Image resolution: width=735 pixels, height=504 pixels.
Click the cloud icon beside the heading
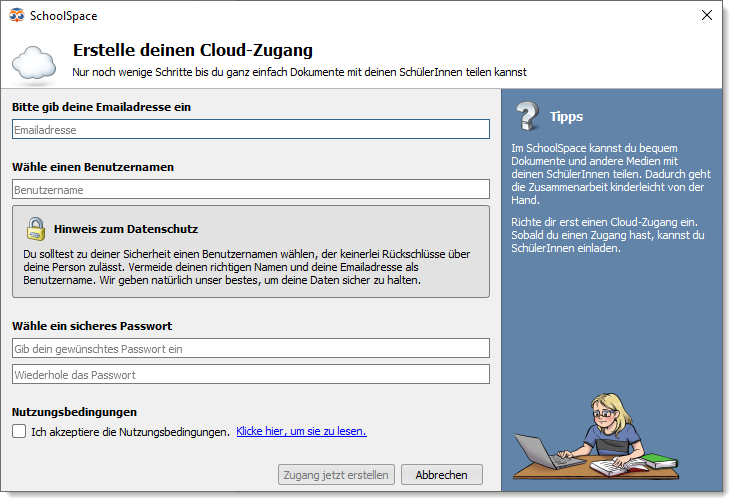(x=34, y=64)
